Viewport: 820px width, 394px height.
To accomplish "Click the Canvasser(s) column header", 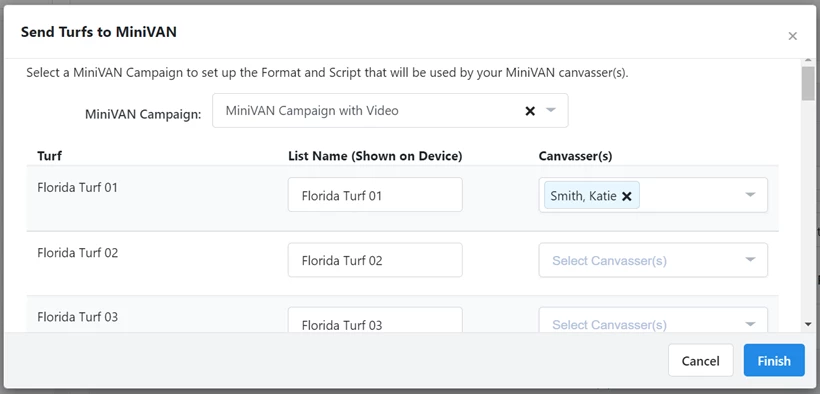I will (575, 156).
